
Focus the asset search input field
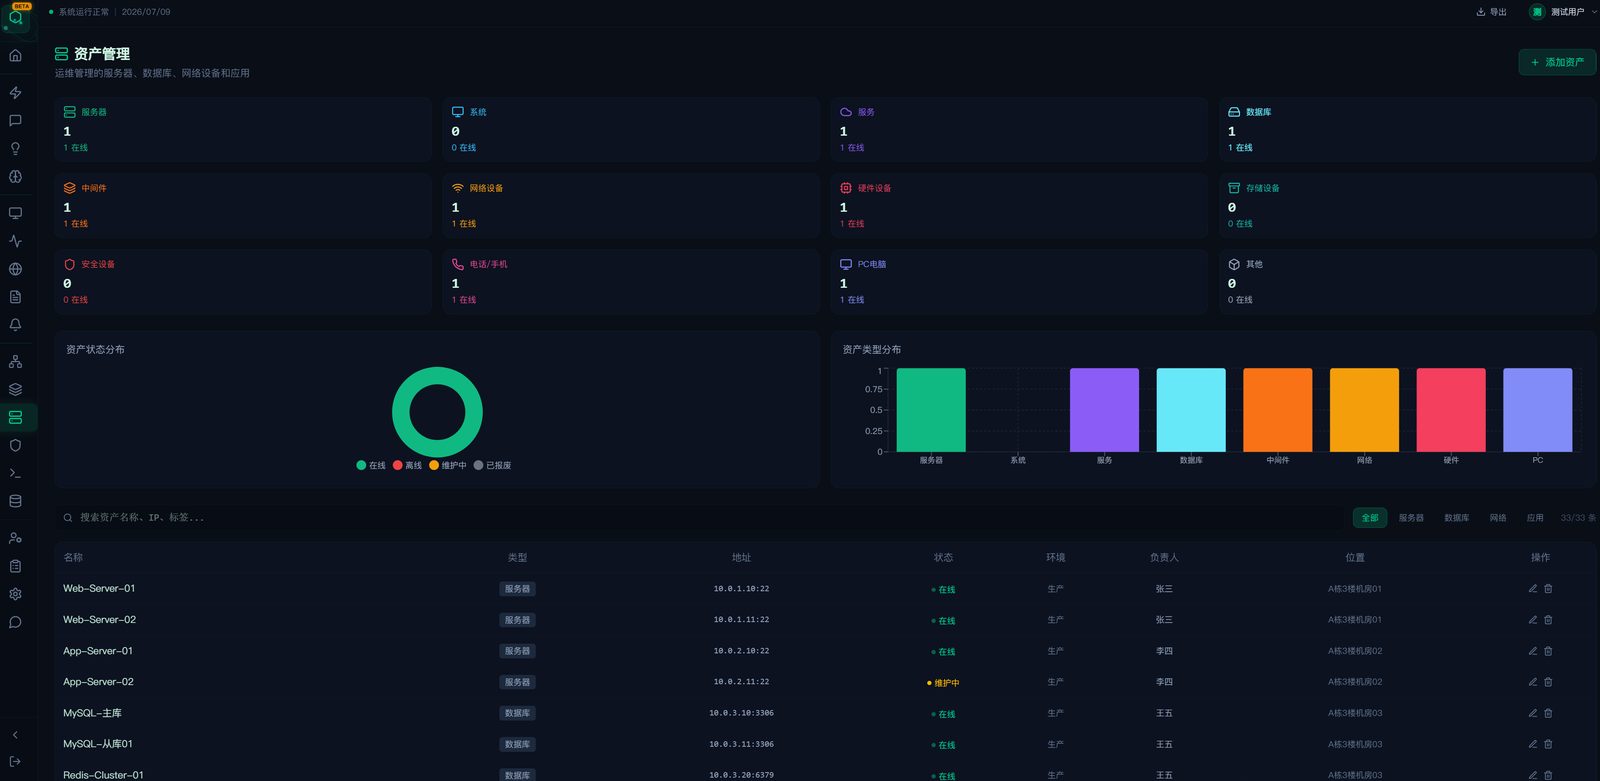(x=700, y=518)
